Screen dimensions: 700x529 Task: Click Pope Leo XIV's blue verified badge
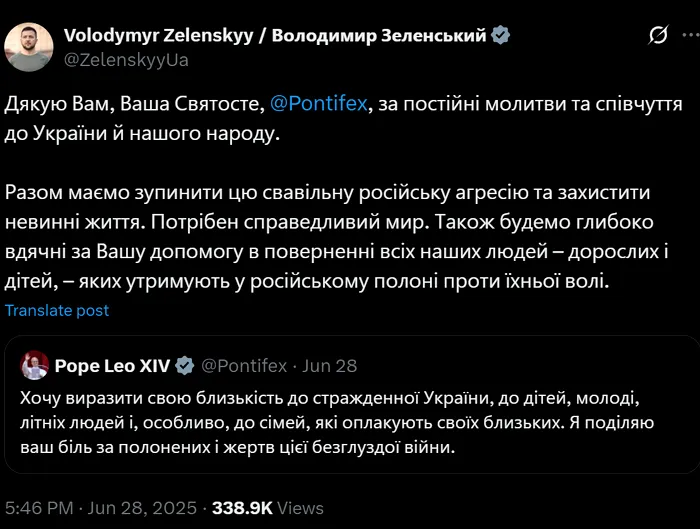click(185, 365)
